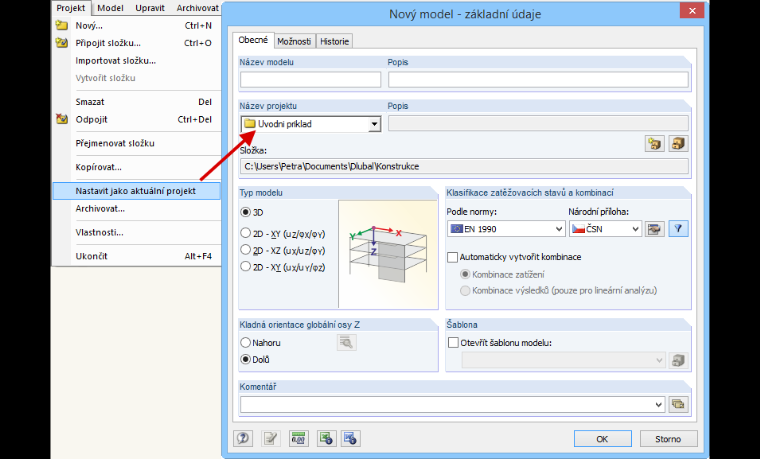This screenshot has height=459, width=760.
Task: Click the load default settings icon
Action: [x=350, y=439]
